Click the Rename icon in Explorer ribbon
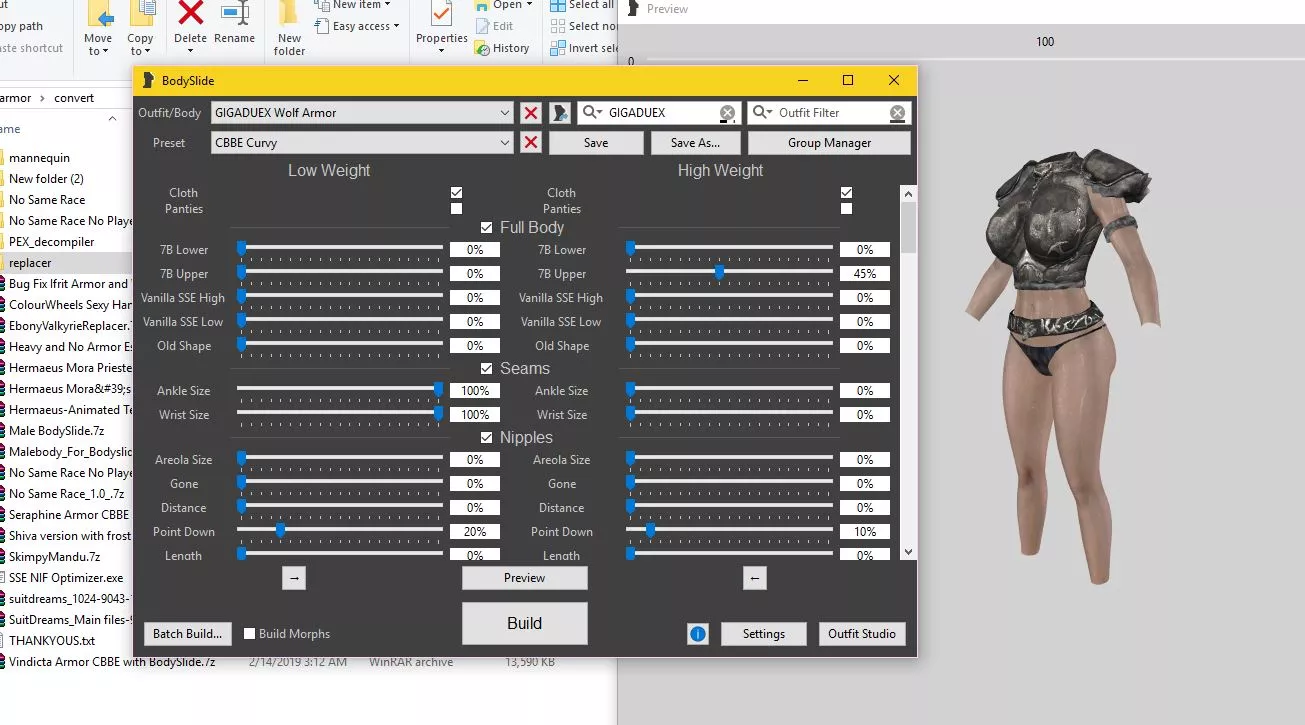 (x=235, y=14)
